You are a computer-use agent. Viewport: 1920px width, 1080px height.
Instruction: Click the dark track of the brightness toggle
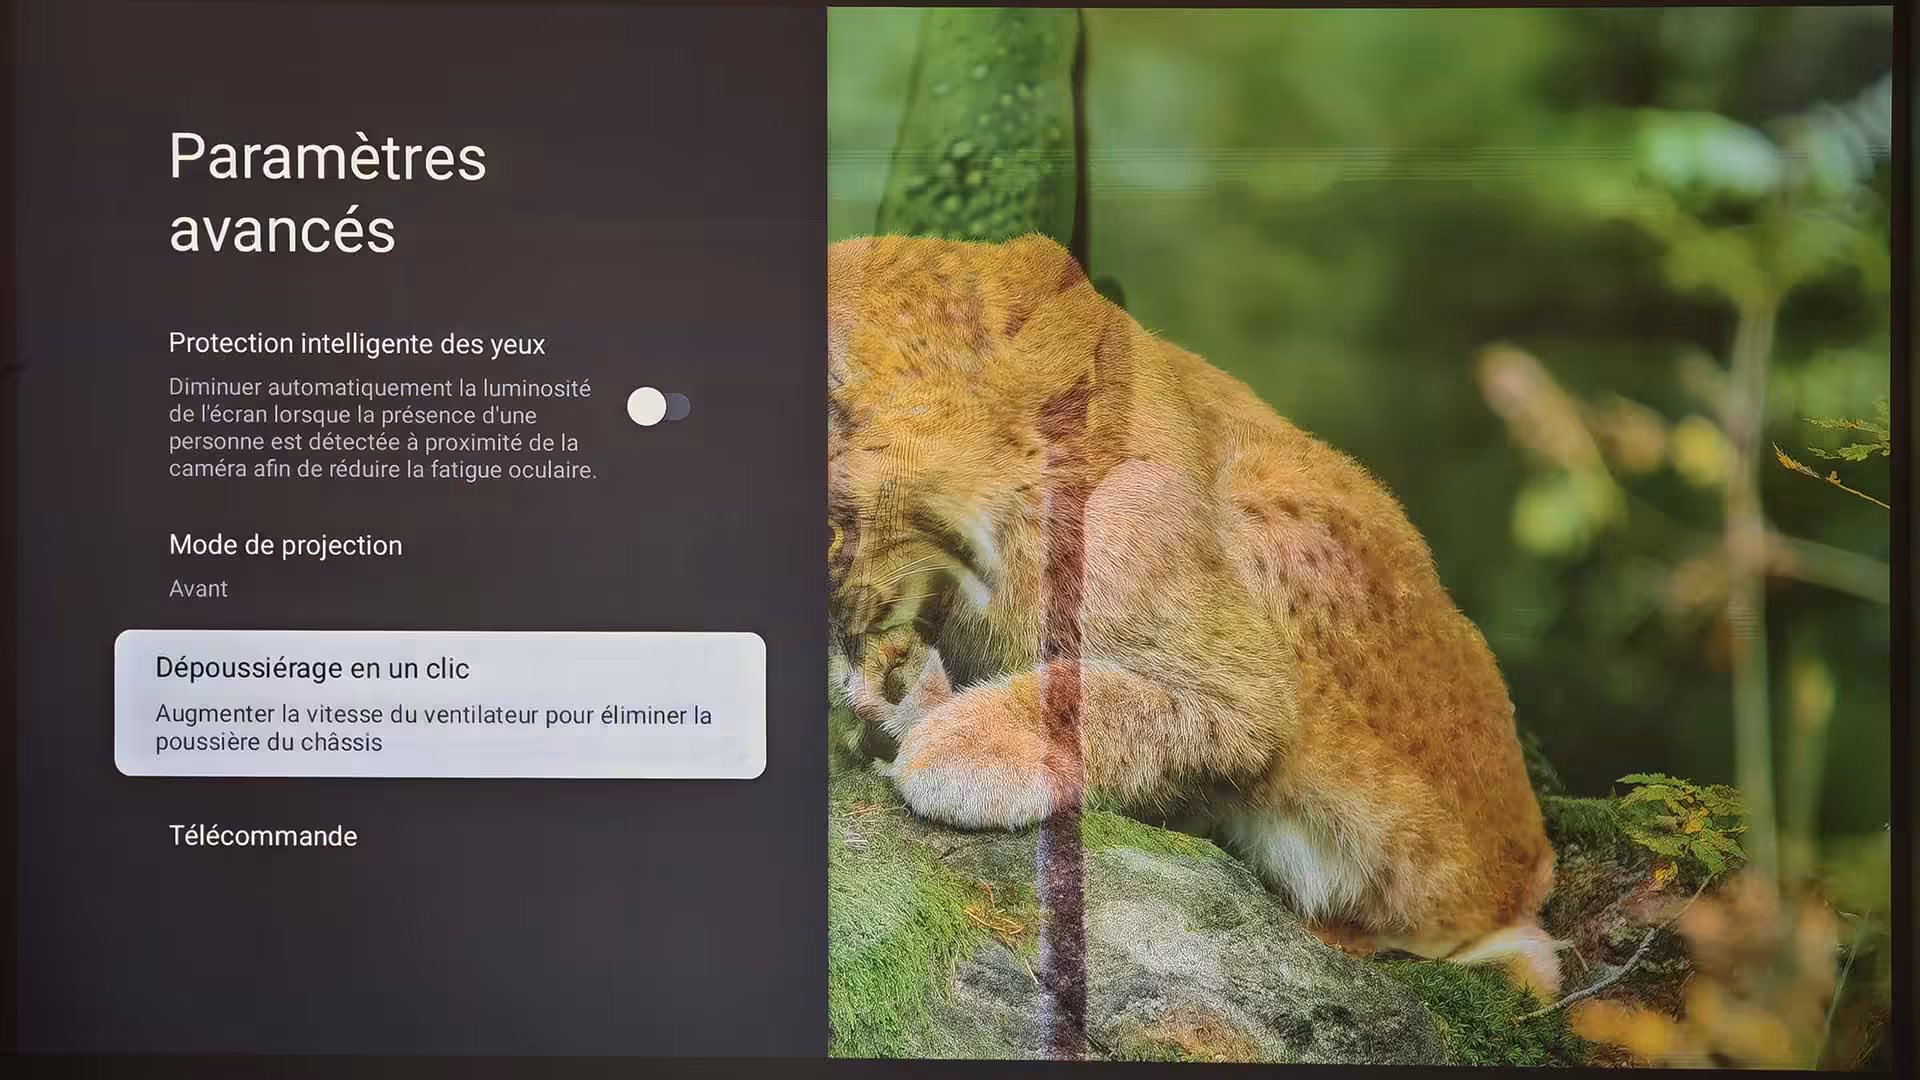point(680,407)
